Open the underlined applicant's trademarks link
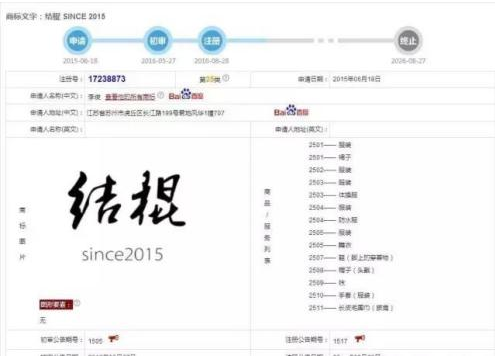 tap(130, 97)
